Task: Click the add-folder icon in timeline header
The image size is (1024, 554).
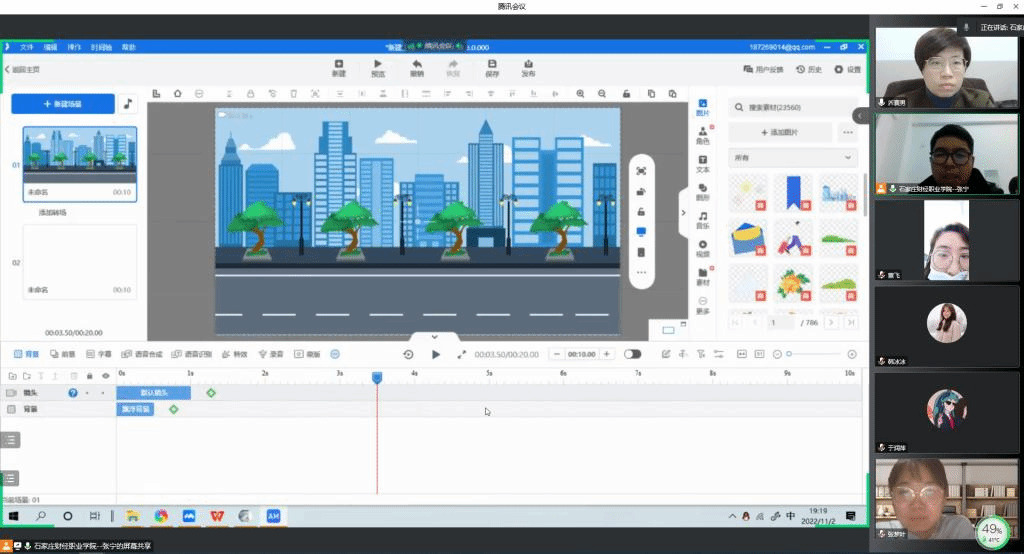Action: 12,376
